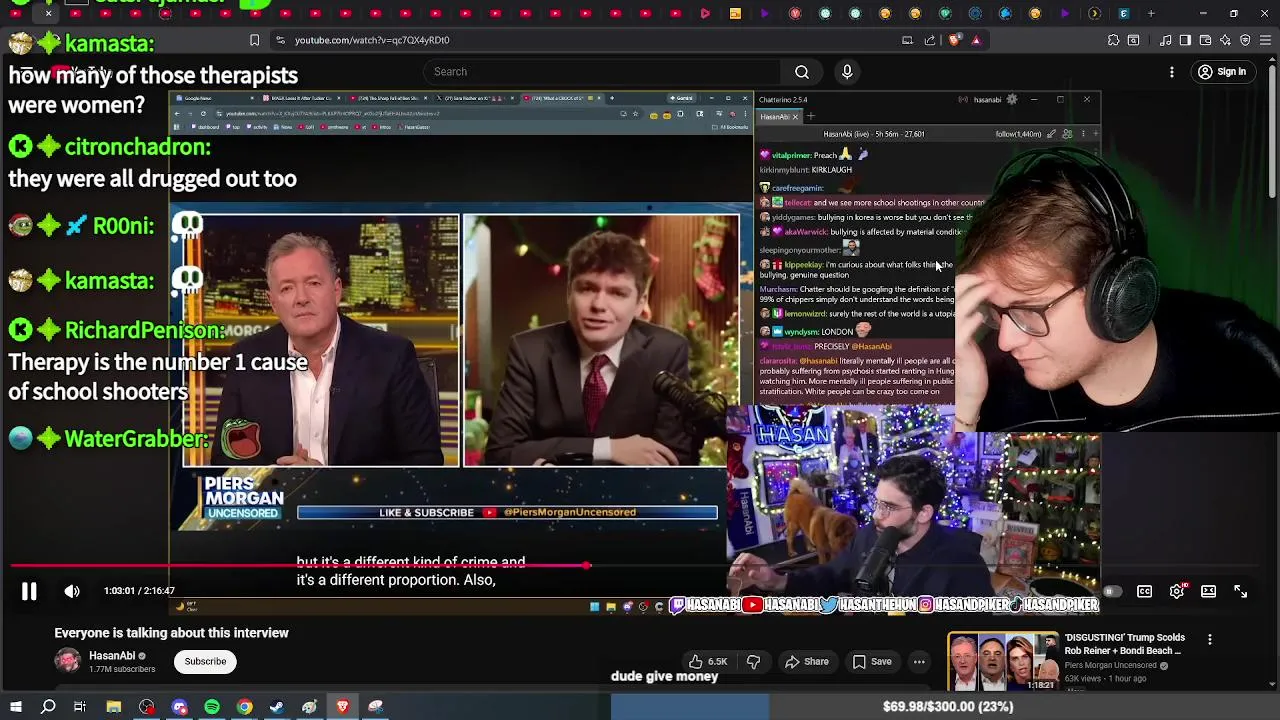The image size is (1280, 720).
Task: Open the recommended Piers Morgan video thumbnail
Action: [1002, 661]
